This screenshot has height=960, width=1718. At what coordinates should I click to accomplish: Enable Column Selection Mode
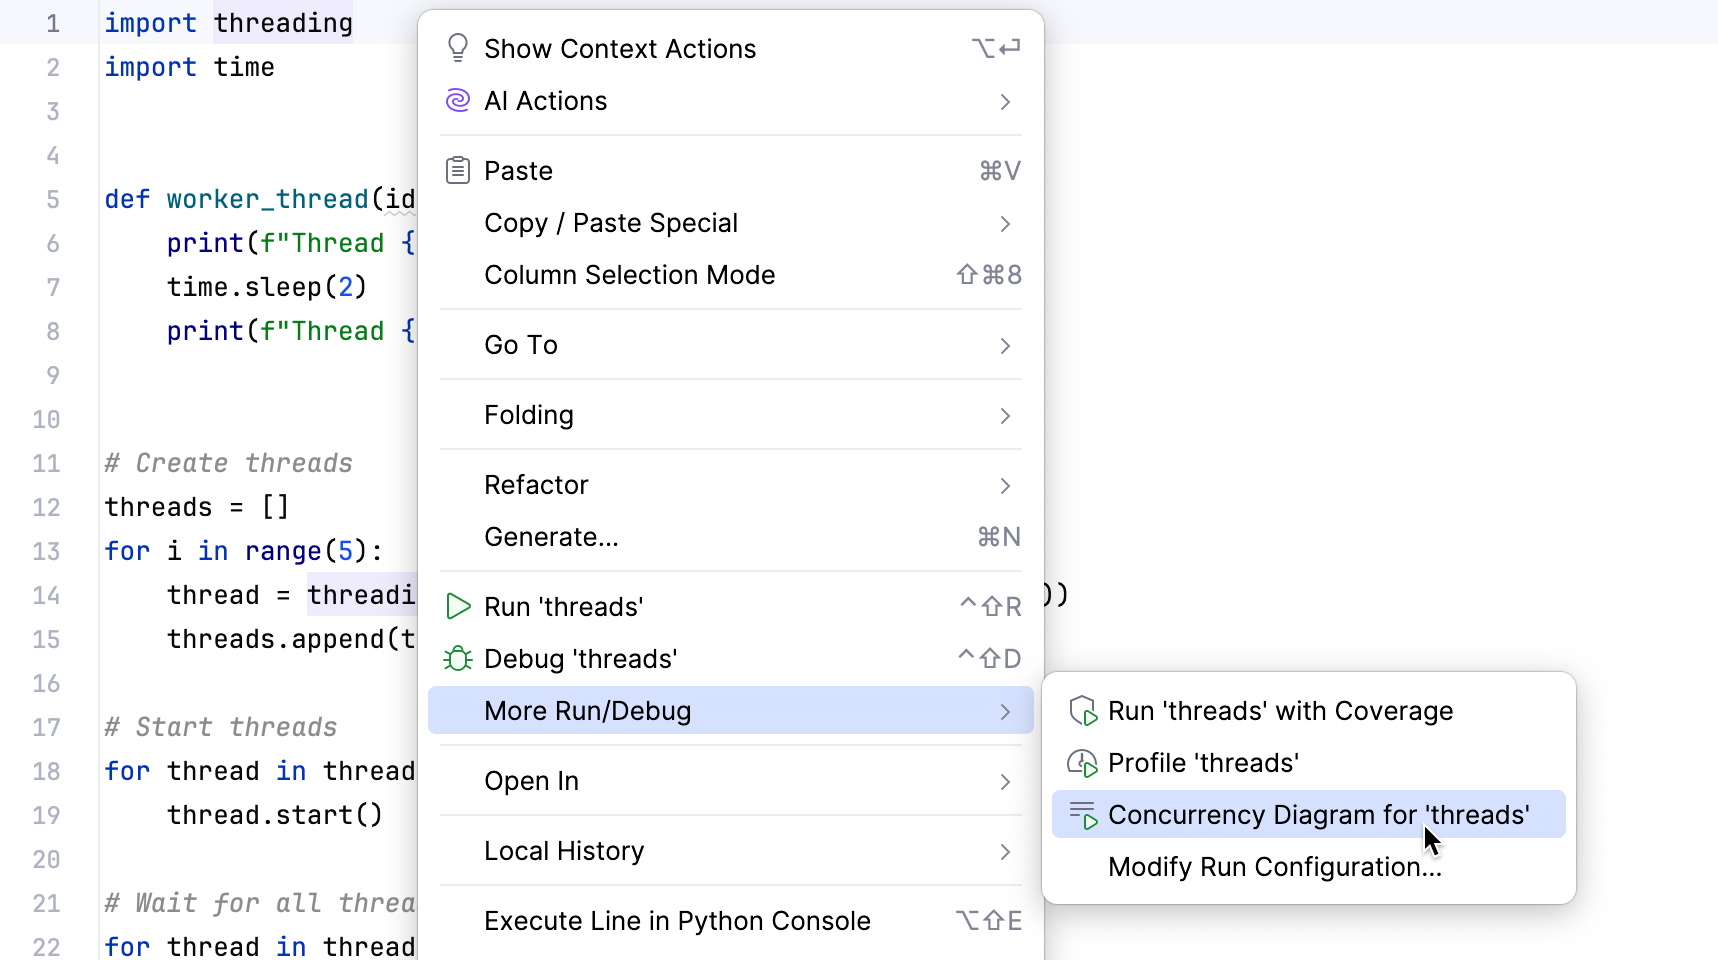(629, 275)
